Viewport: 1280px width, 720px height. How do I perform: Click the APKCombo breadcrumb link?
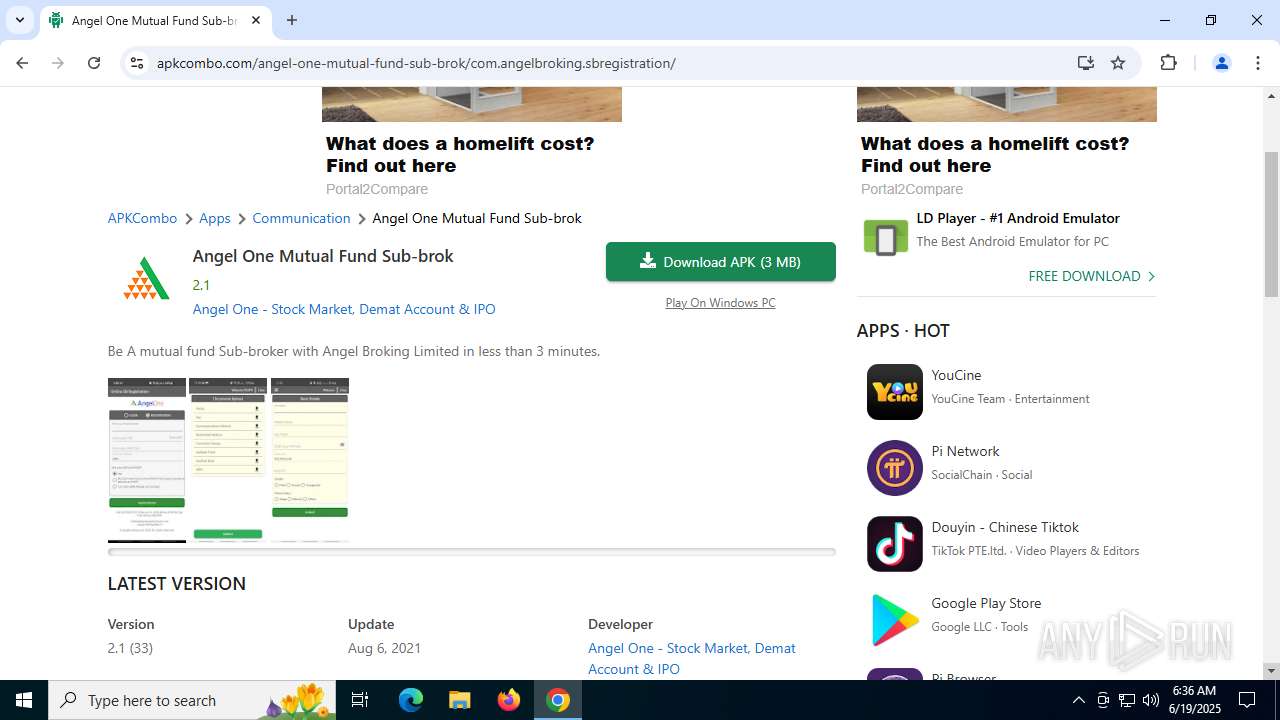click(142, 218)
